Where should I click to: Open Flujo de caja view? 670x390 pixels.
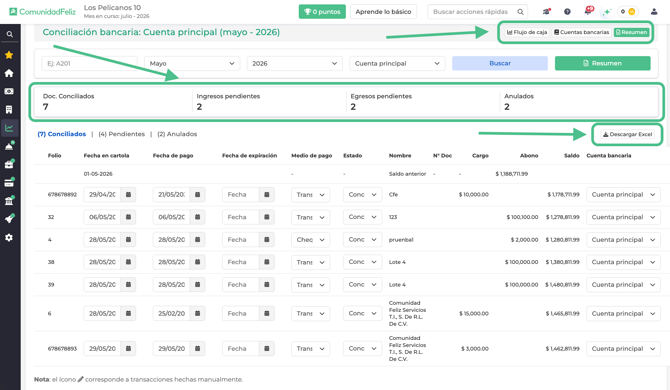(x=526, y=32)
